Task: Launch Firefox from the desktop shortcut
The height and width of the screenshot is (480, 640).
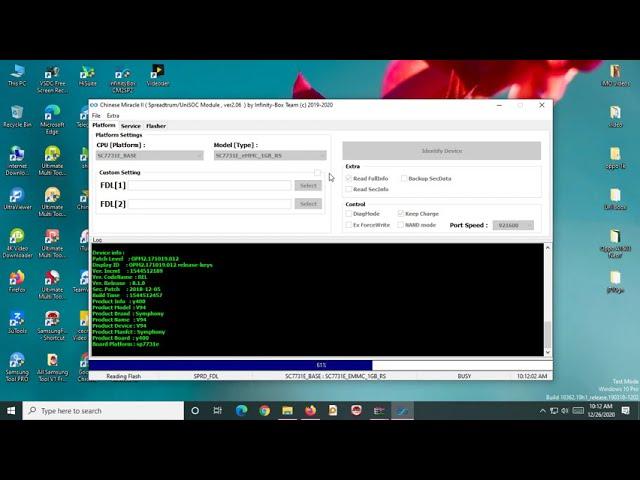Action: click(x=17, y=281)
